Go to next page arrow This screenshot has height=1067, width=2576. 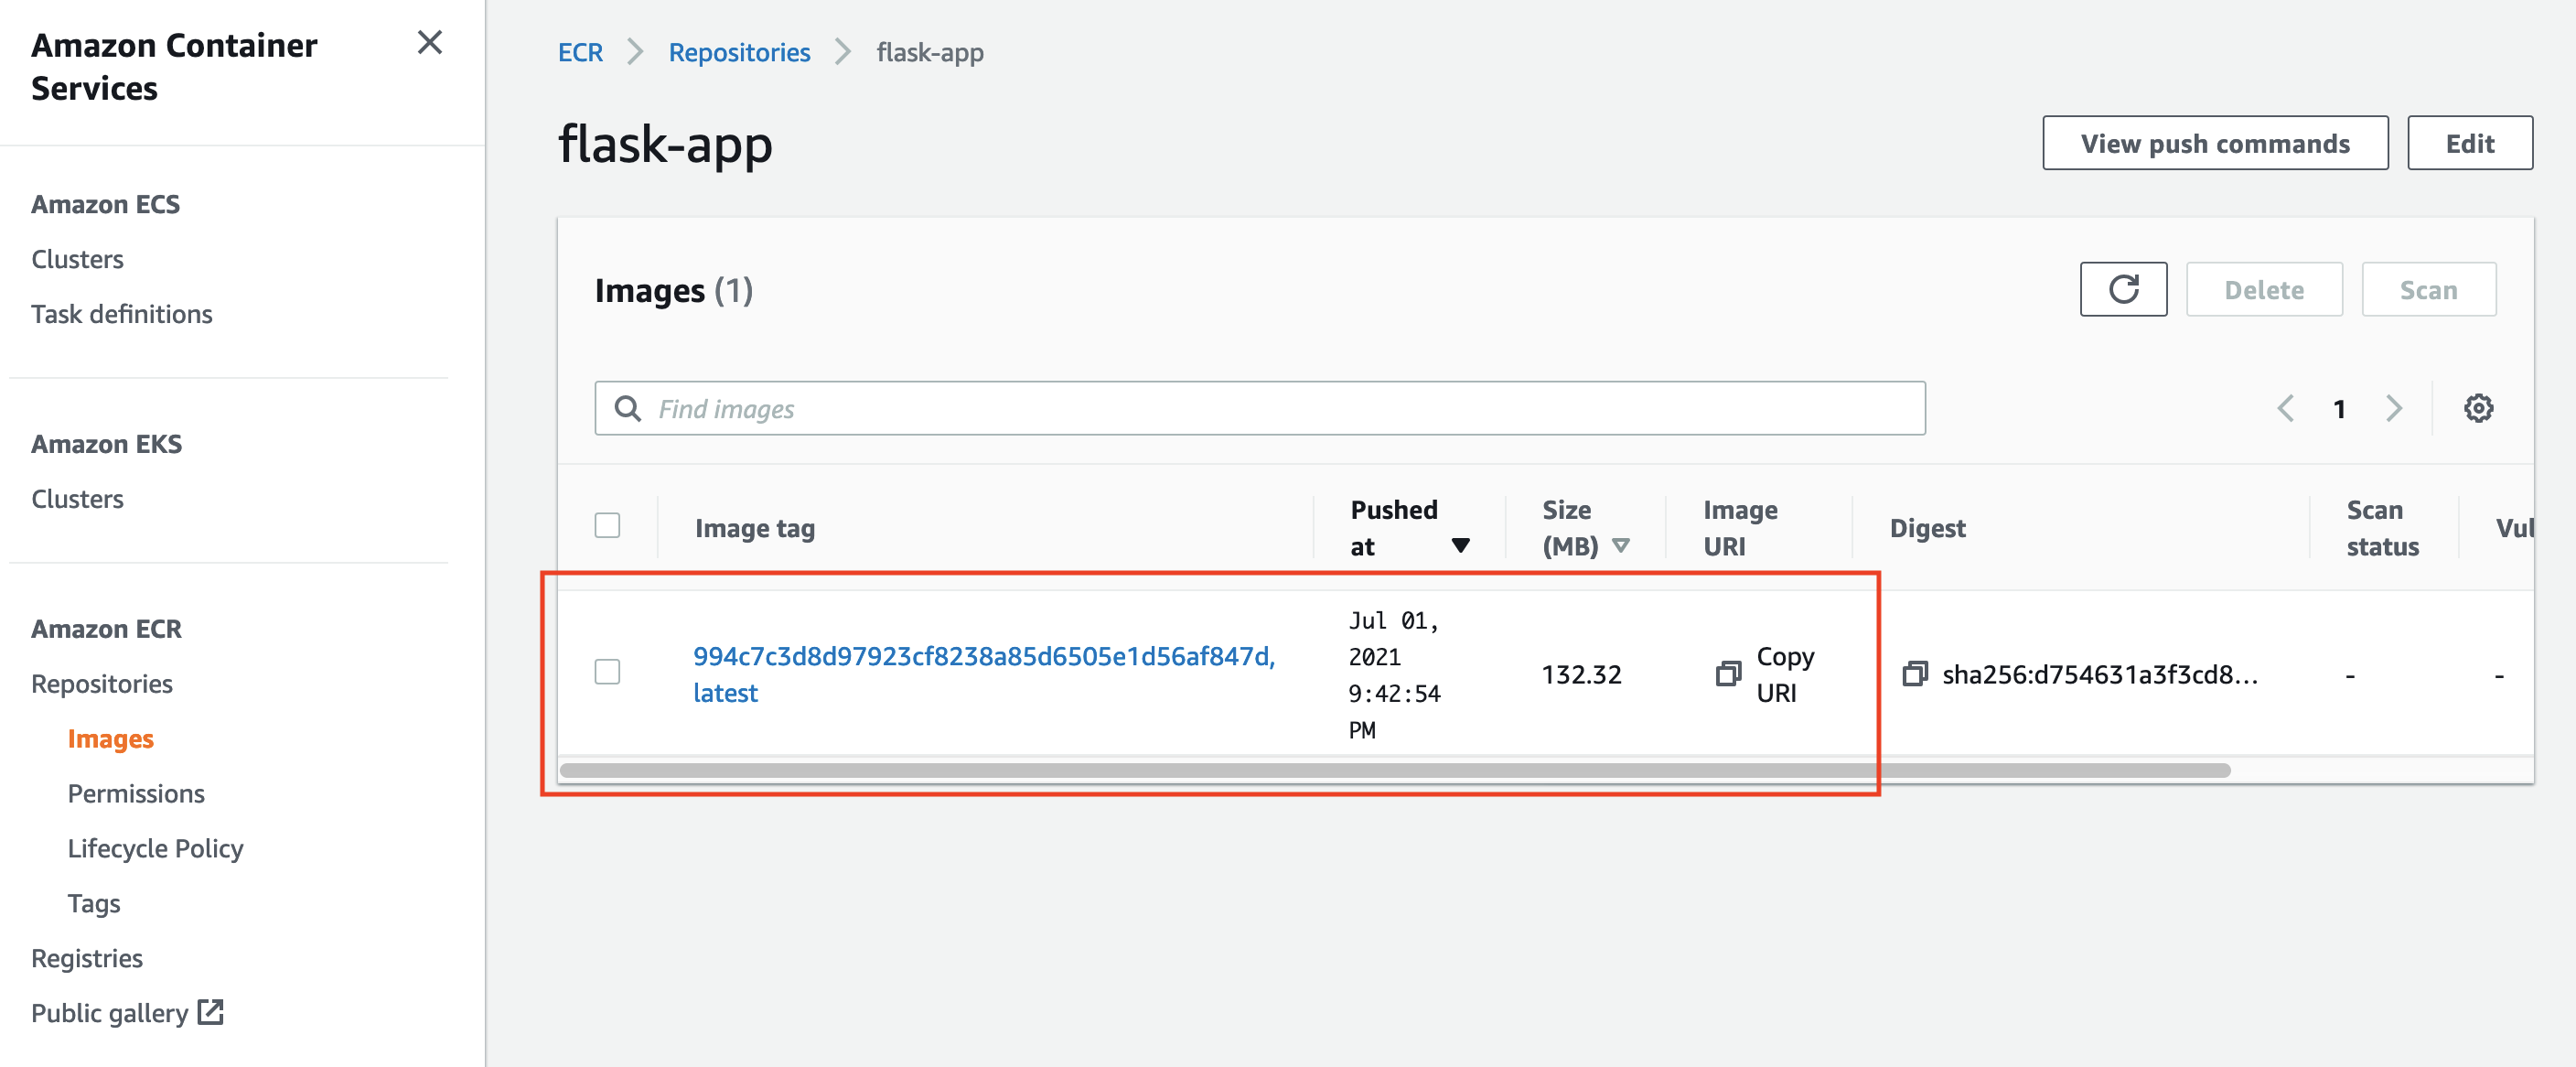tap(2394, 408)
